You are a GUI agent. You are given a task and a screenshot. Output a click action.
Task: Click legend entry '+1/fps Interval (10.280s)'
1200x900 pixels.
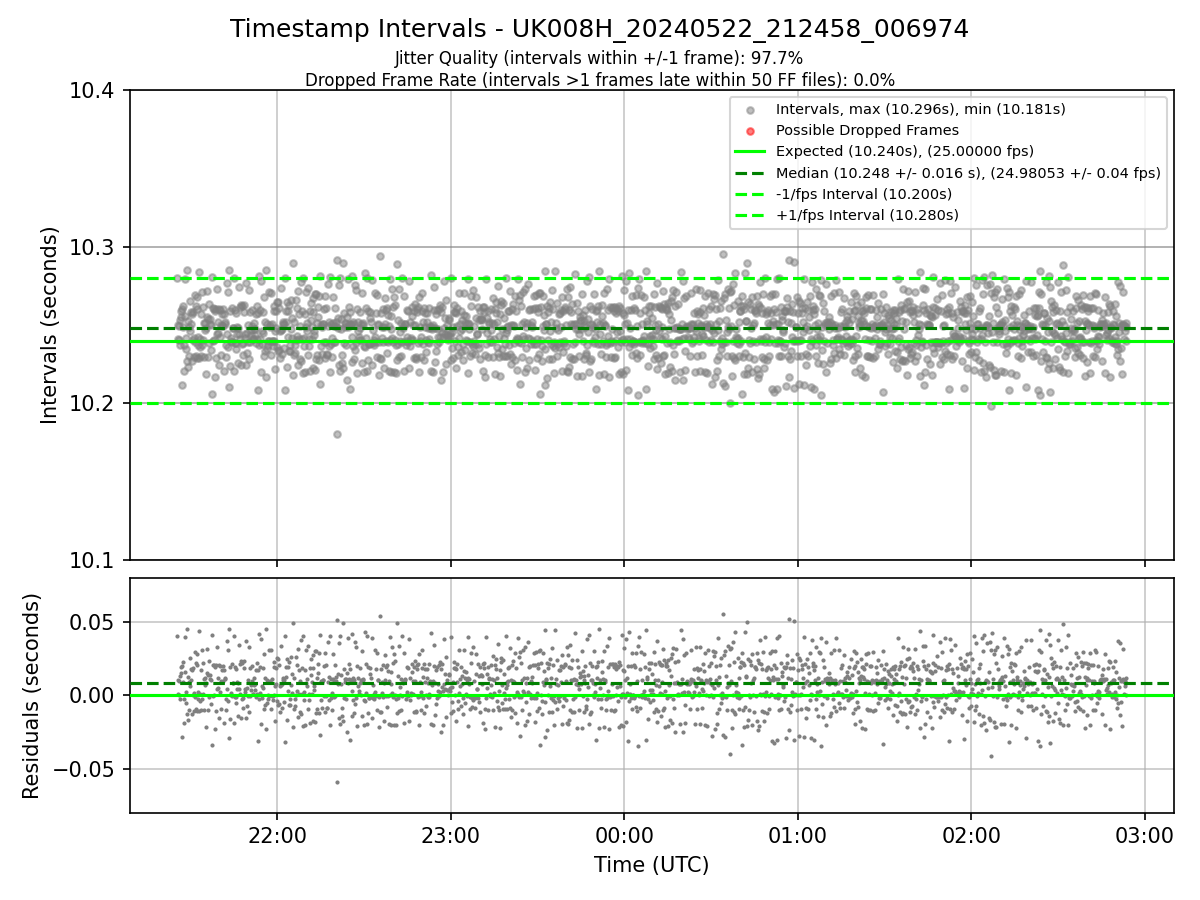[867, 215]
